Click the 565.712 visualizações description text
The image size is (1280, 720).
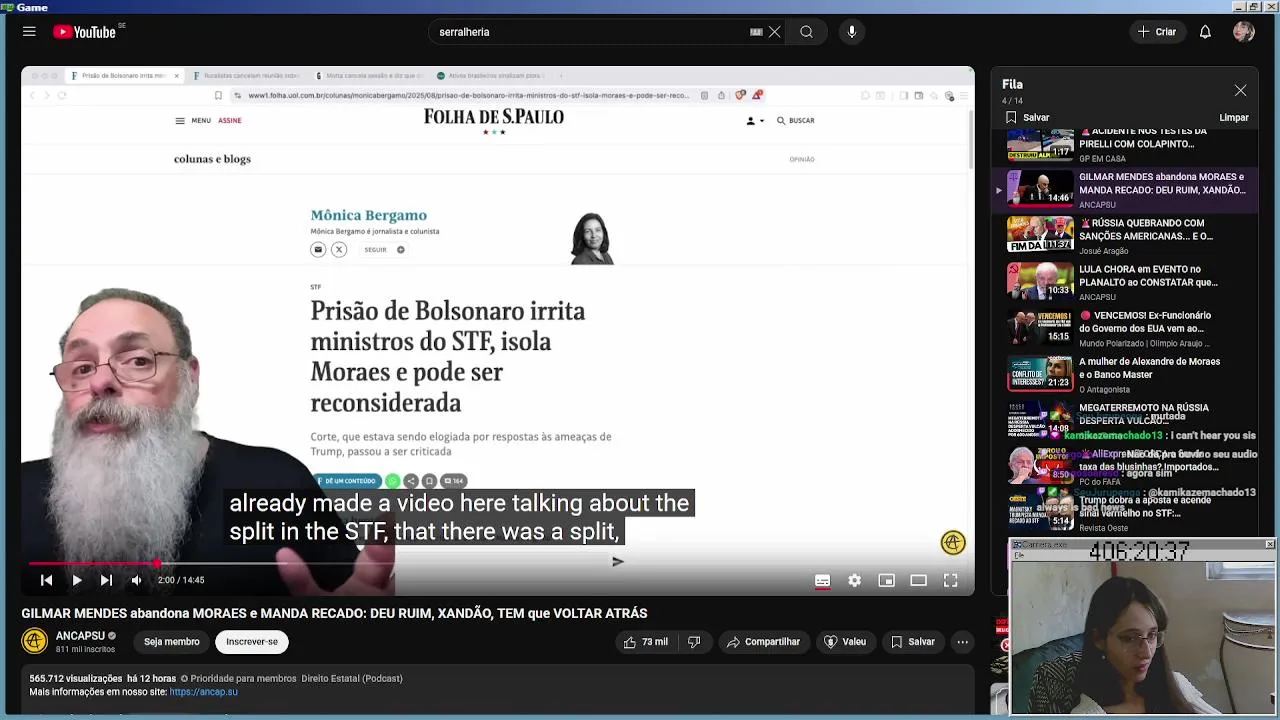pyautogui.click(x=75, y=678)
